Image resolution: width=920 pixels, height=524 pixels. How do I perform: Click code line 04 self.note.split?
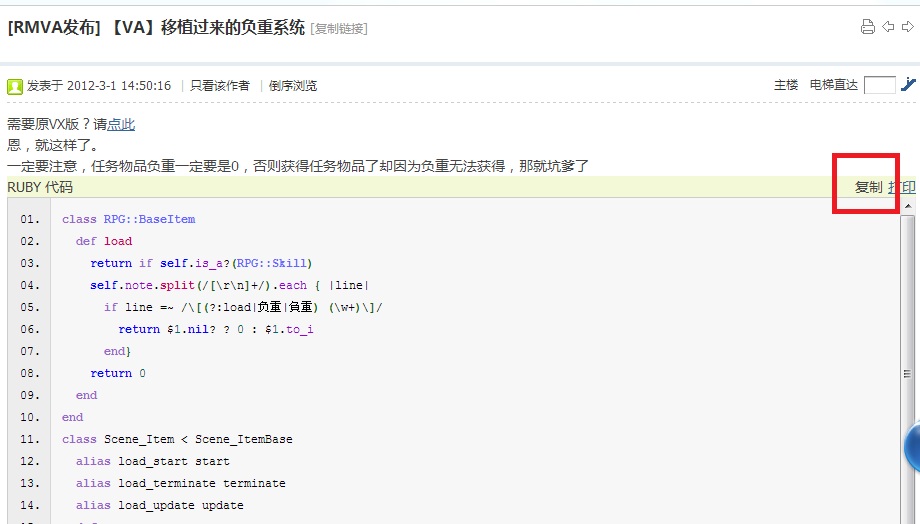[229, 285]
